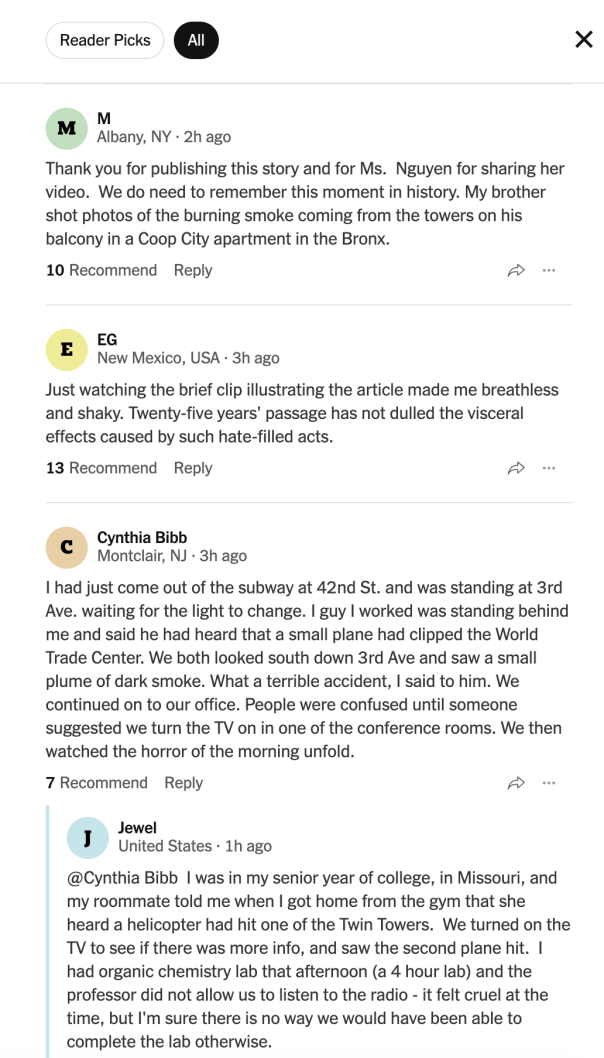This screenshot has width=604, height=1058.
Task: Click EG's yellow avatar icon
Action: point(67,350)
